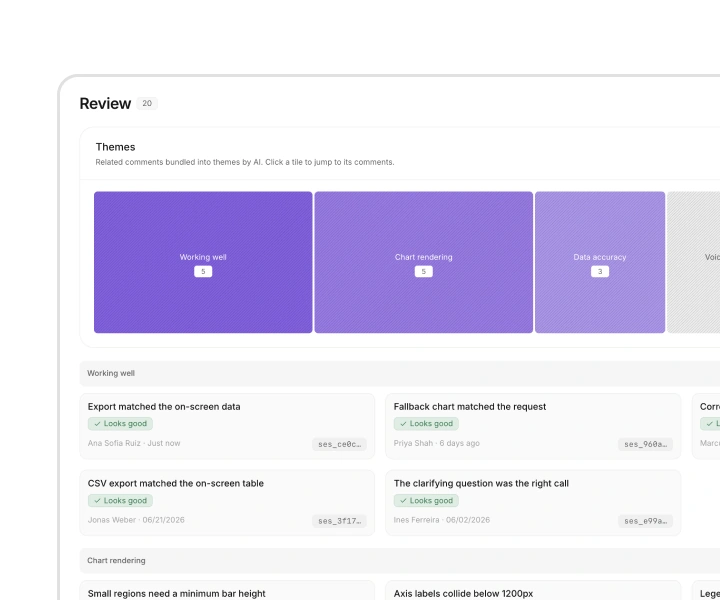Image resolution: width=720 pixels, height=600 pixels.
Task: Open session tag ses_960a…
Action: click(645, 444)
